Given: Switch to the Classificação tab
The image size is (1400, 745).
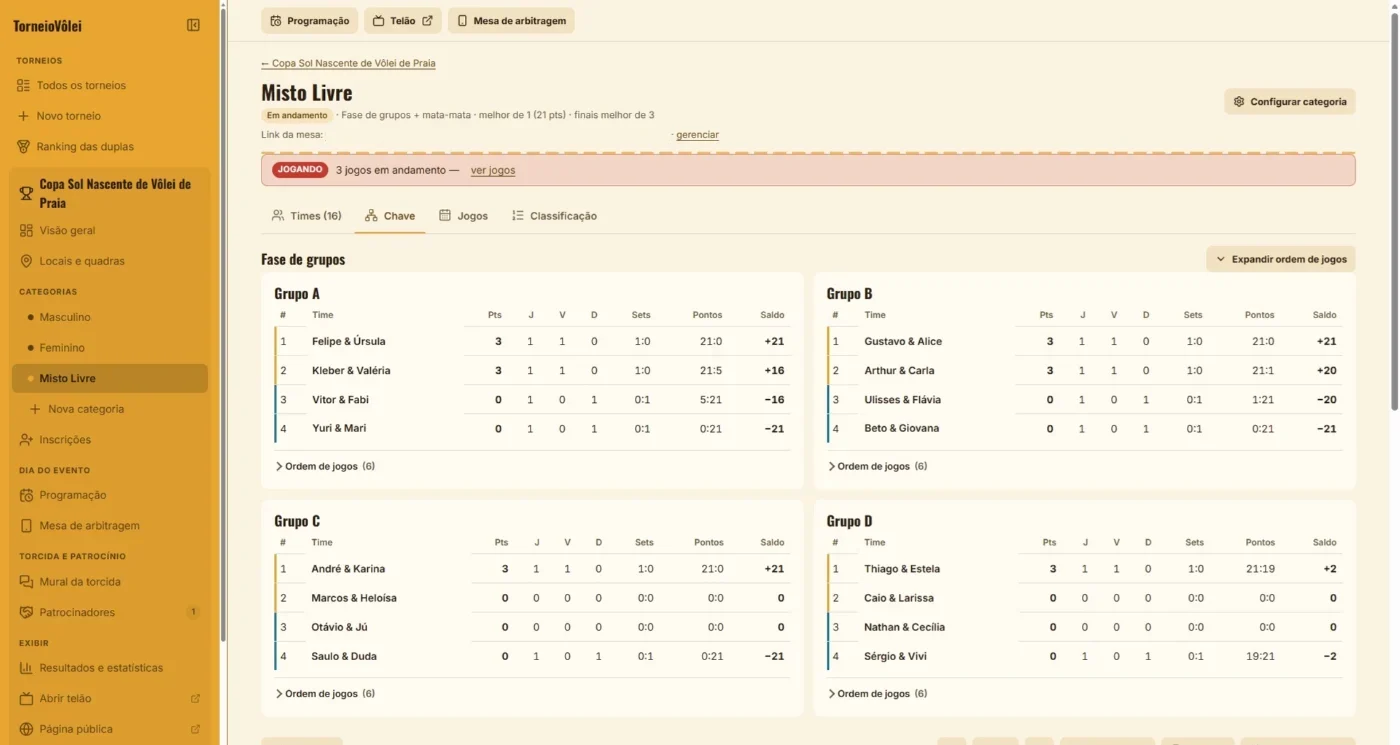Looking at the screenshot, I should coord(554,216).
